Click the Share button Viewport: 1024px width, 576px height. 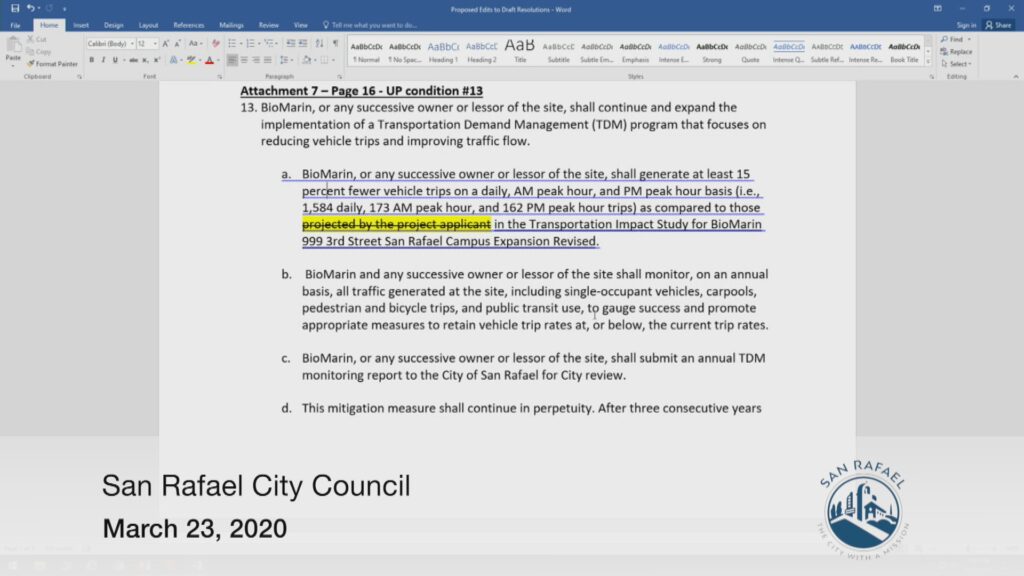999,25
